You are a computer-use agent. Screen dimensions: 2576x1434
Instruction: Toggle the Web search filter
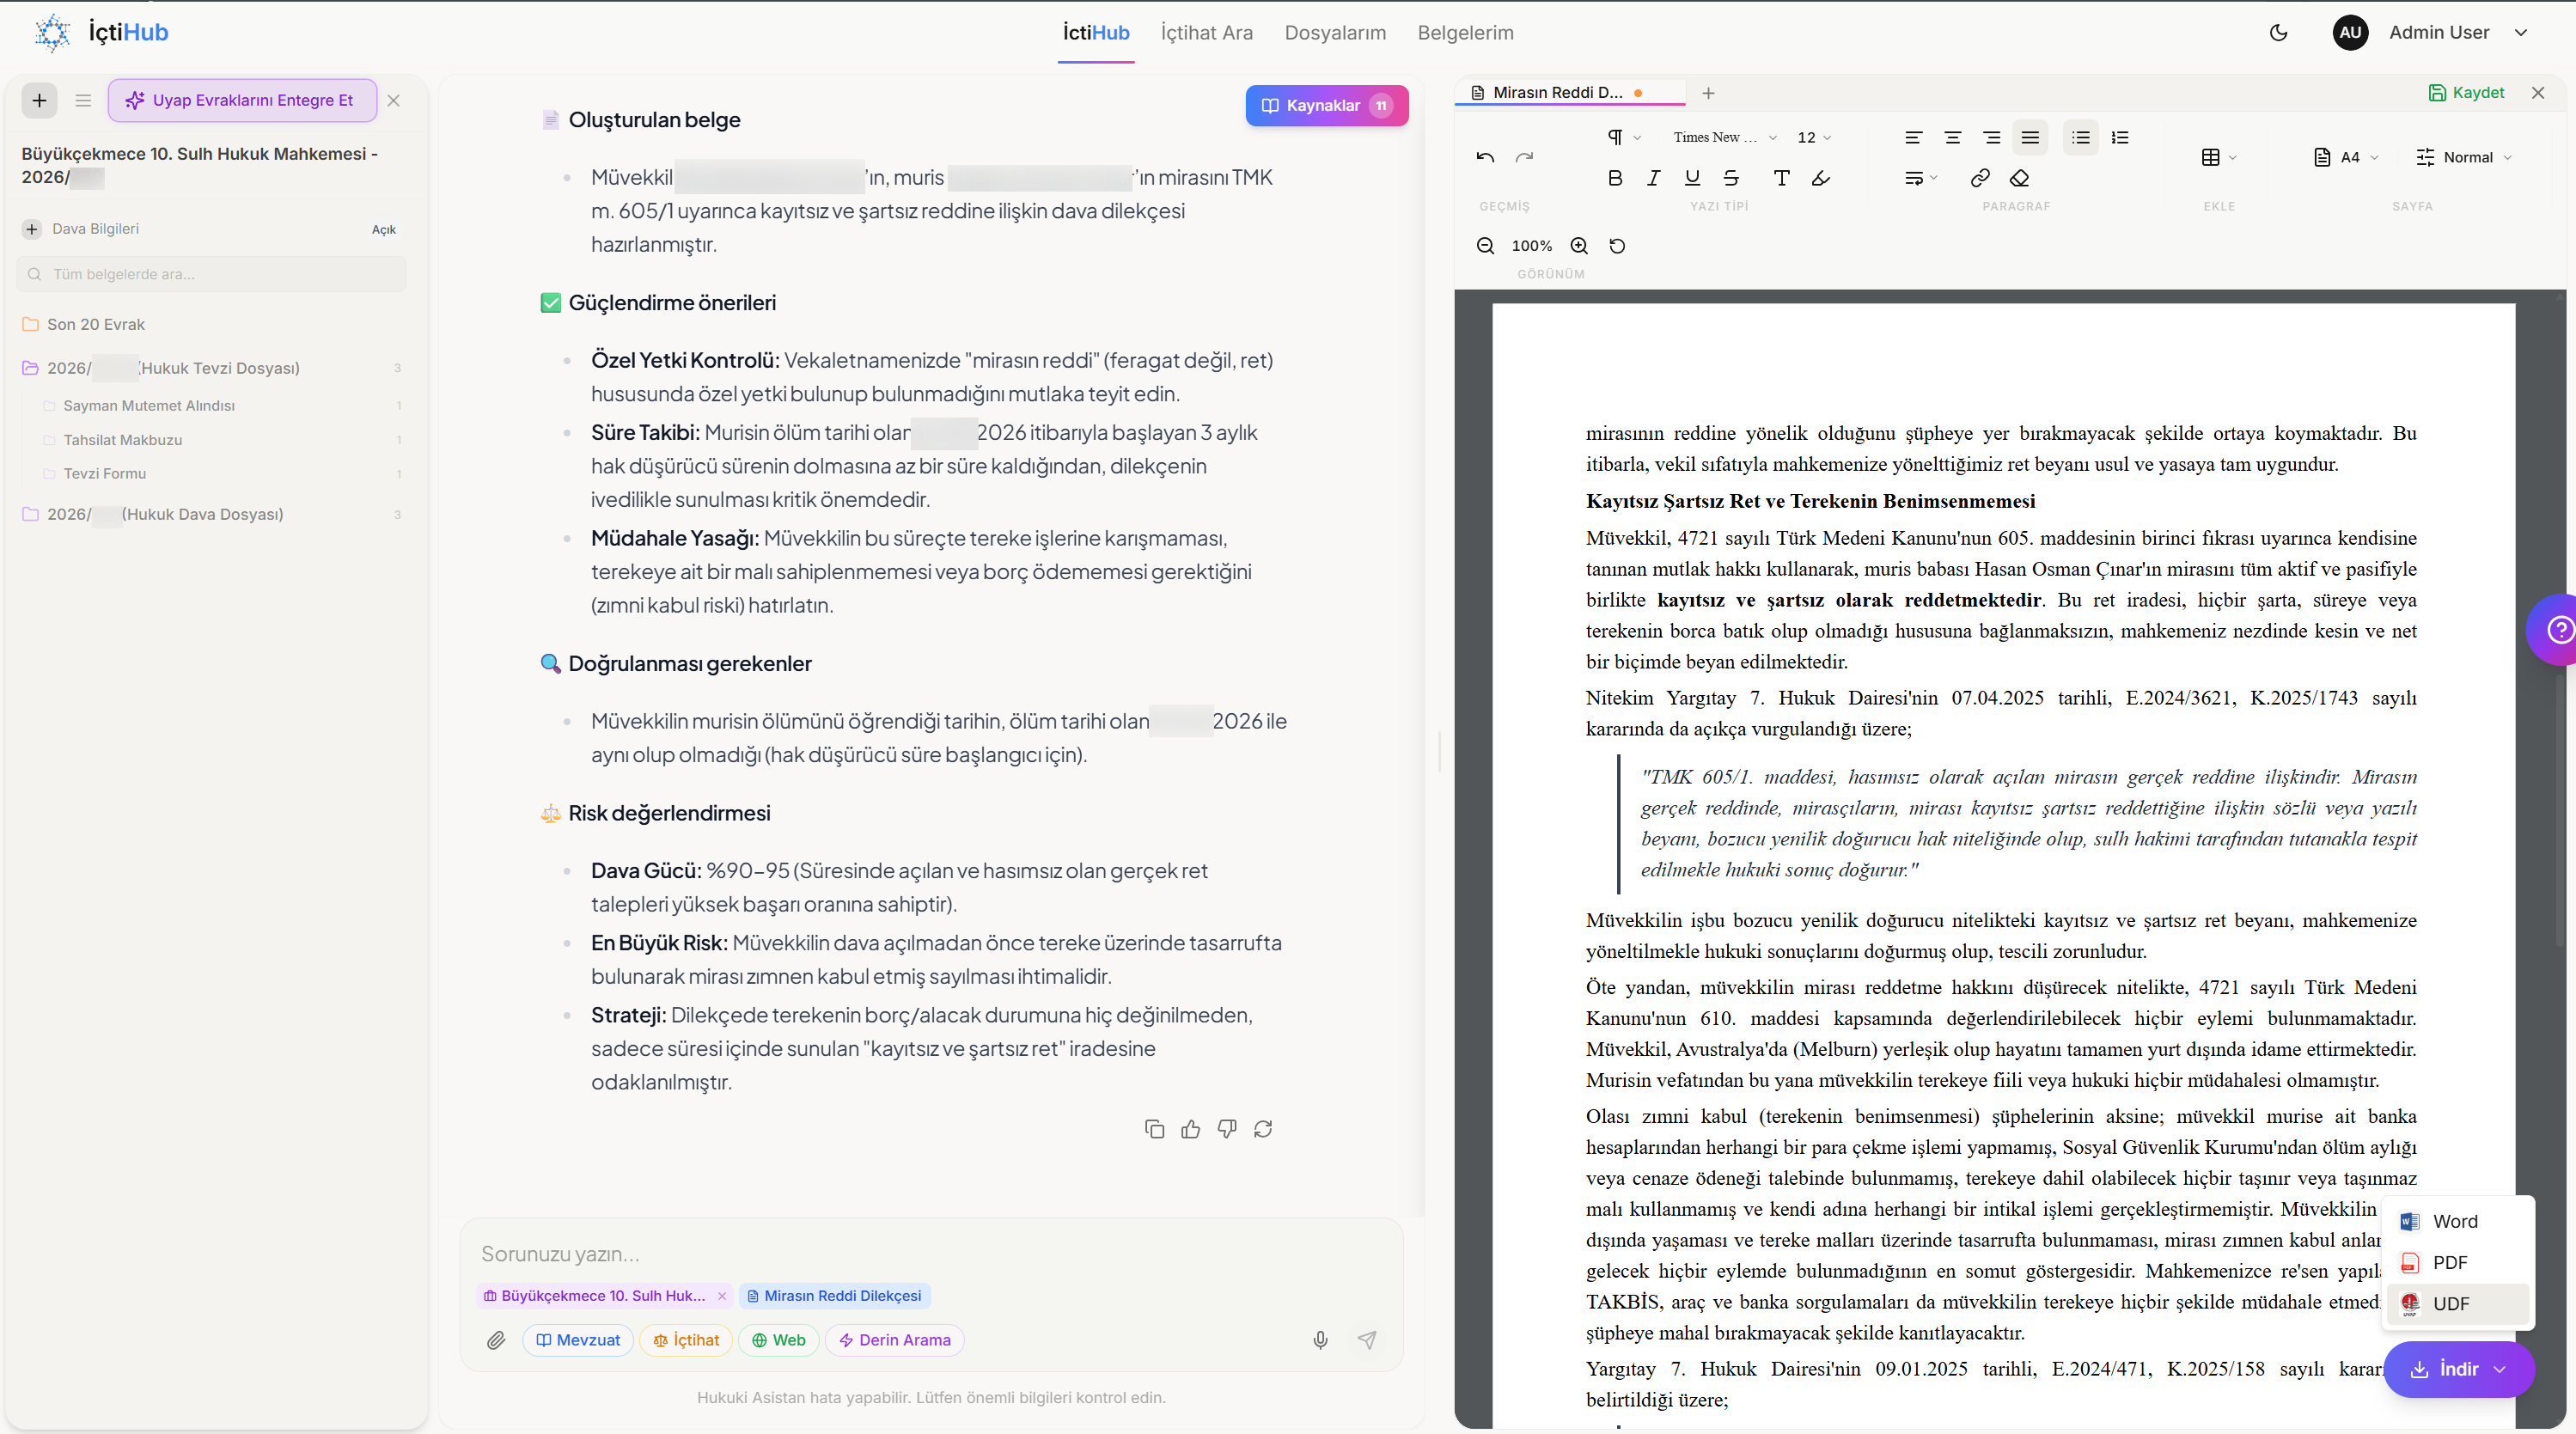(778, 1340)
